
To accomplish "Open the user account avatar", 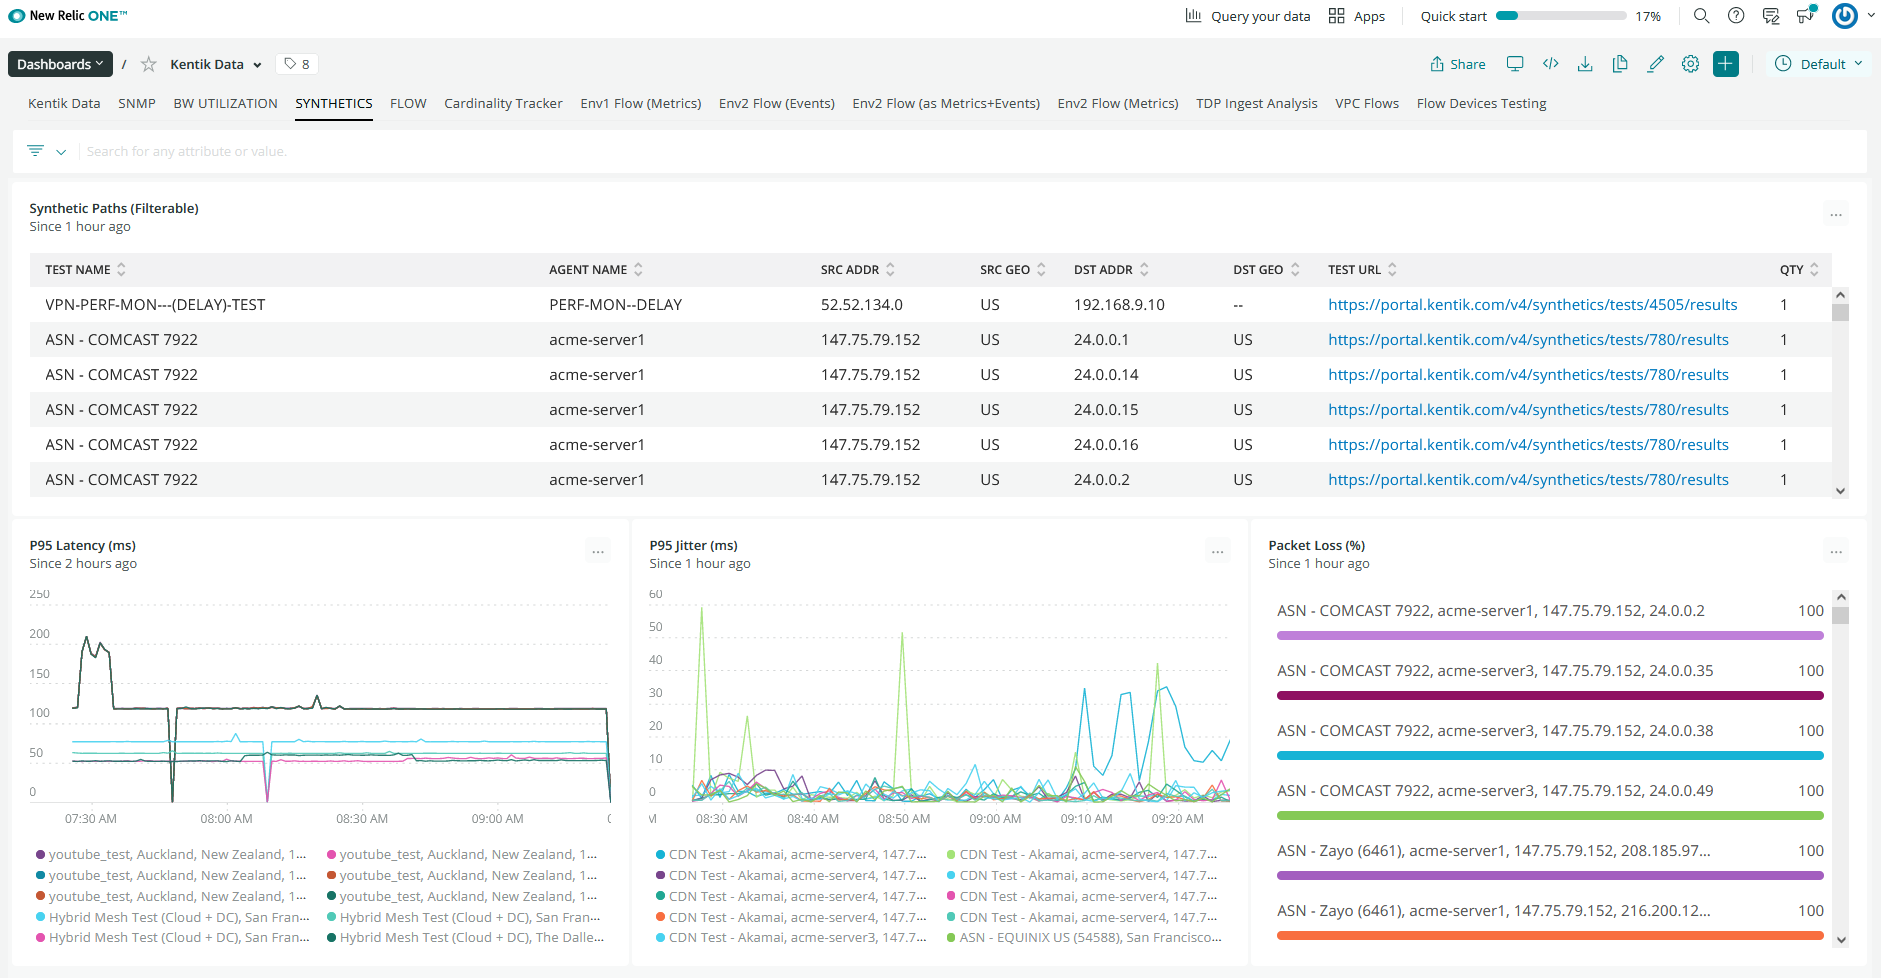I will coord(1845,16).
